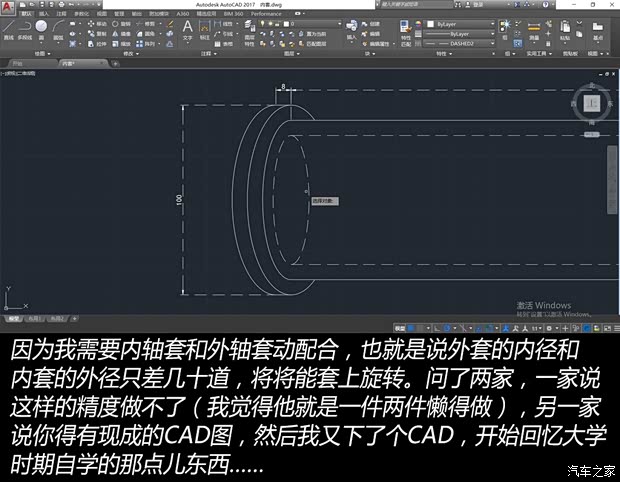Click the Edit Attributes (编辑属性) button

coord(376,44)
